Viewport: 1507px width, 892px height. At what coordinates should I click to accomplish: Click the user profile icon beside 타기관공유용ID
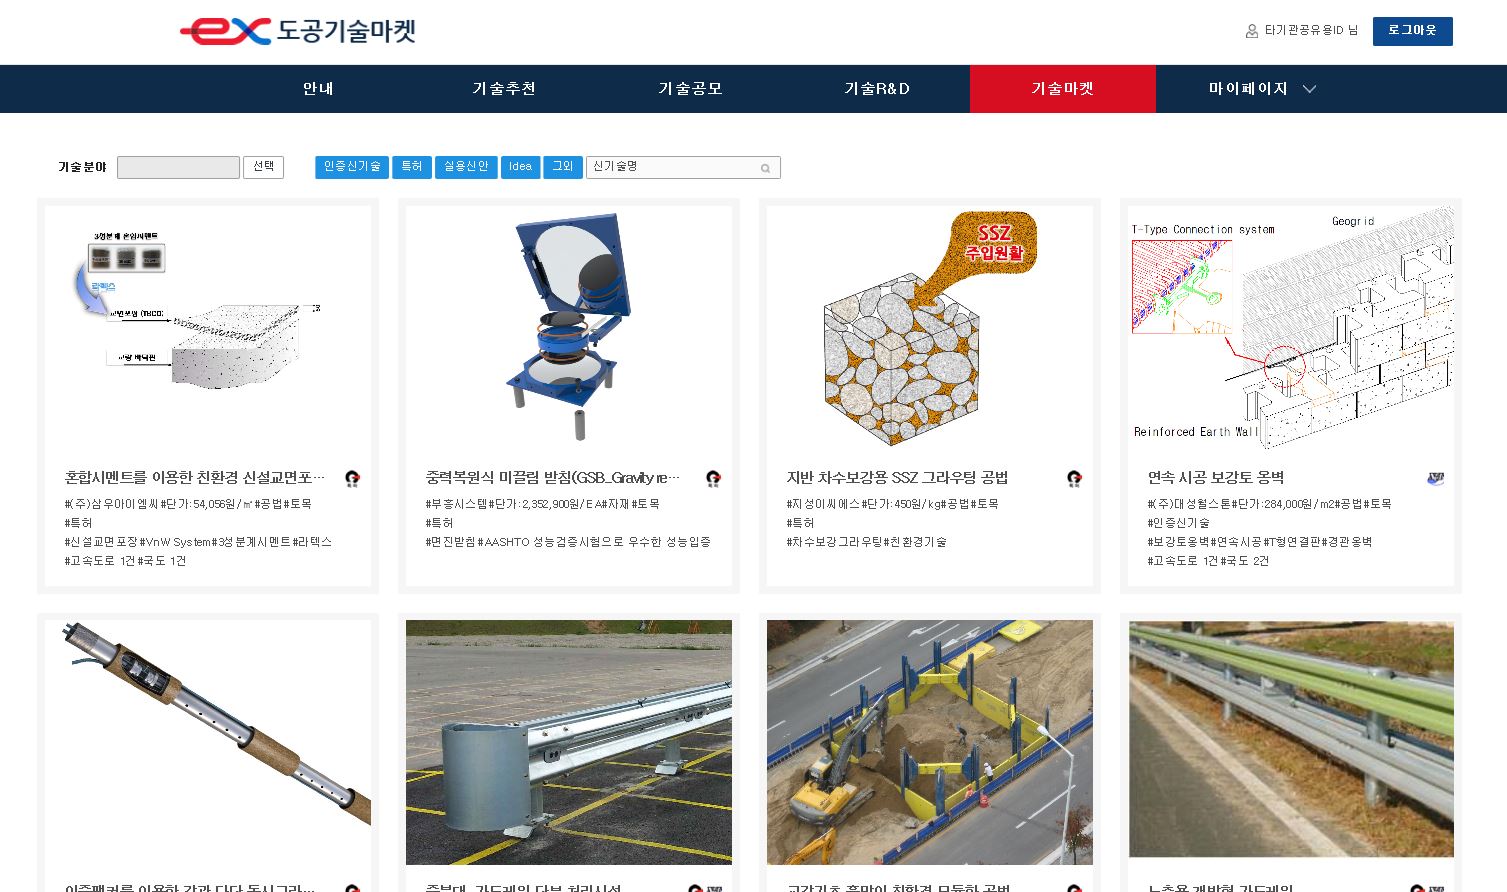tap(1251, 31)
